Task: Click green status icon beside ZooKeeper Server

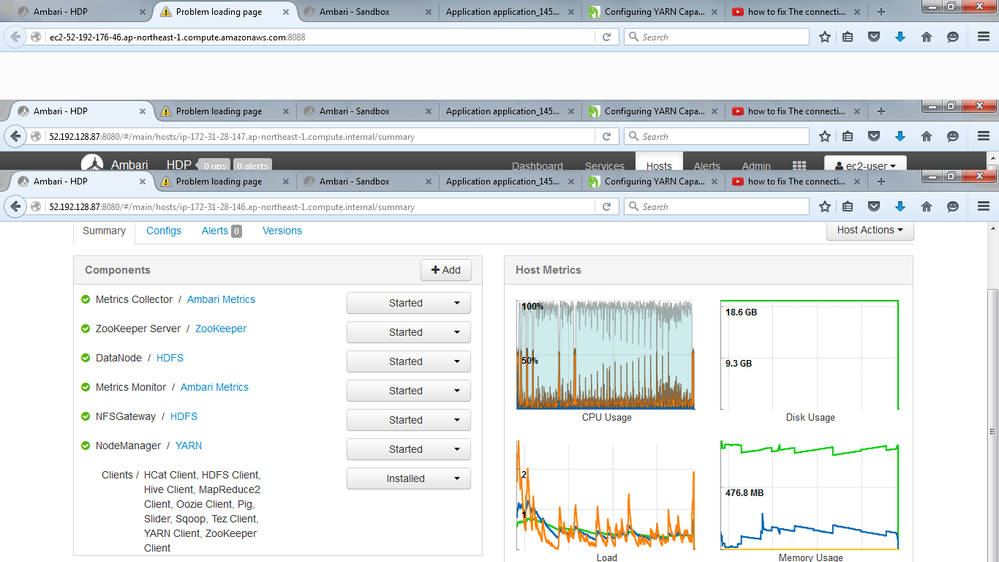Action: (x=86, y=329)
